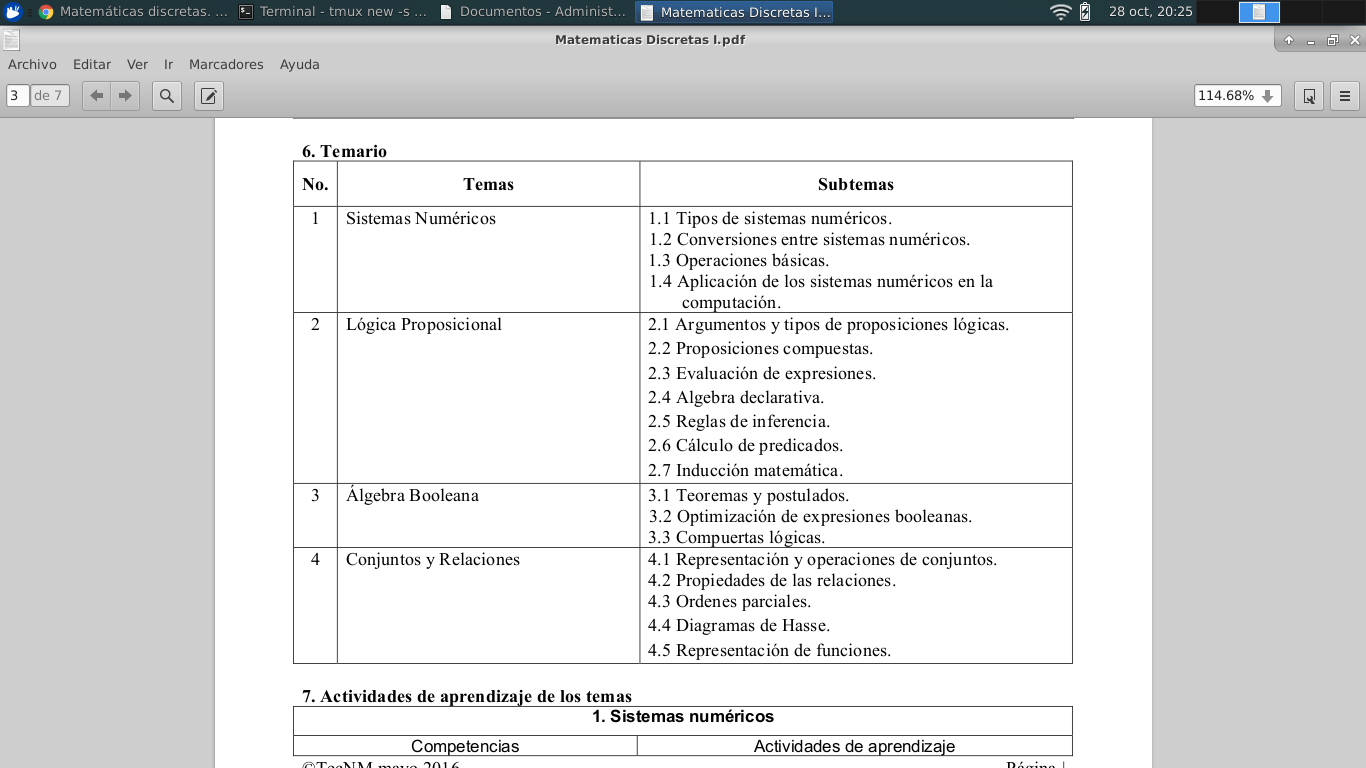Switch to Documentos file manager taskbar window

532,12
